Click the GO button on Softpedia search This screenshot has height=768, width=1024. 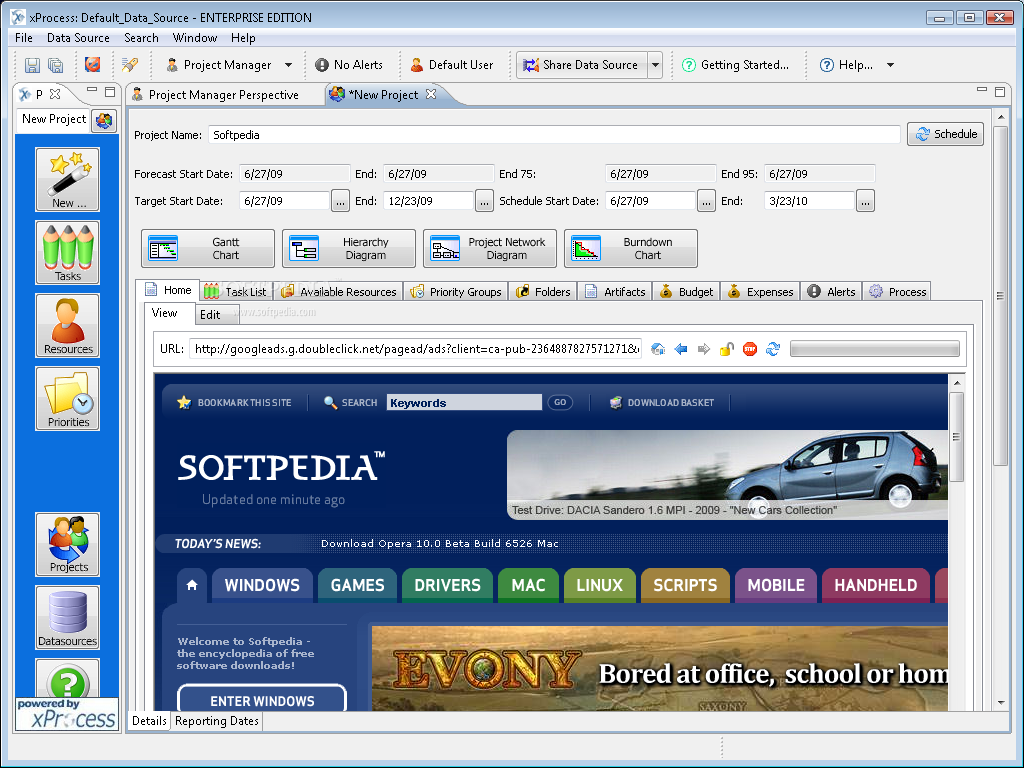pyautogui.click(x=560, y=402)
